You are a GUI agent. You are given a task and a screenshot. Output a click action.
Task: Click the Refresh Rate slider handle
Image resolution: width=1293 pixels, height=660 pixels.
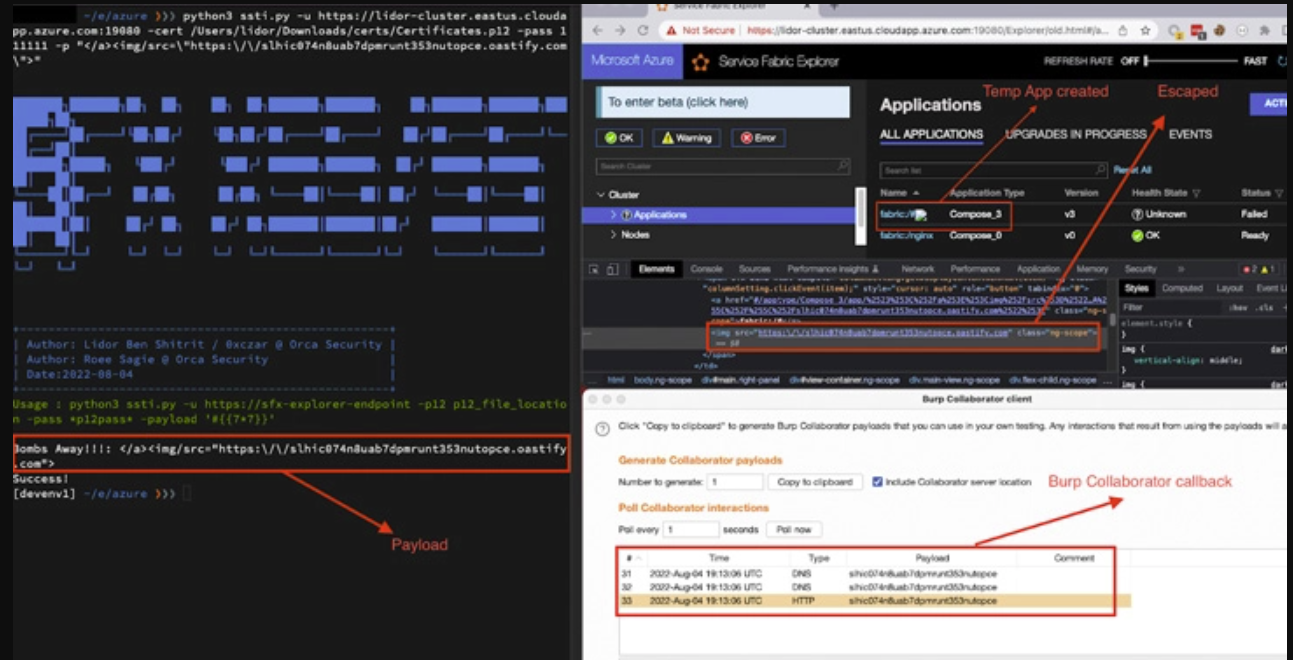tap(1147, 62)
